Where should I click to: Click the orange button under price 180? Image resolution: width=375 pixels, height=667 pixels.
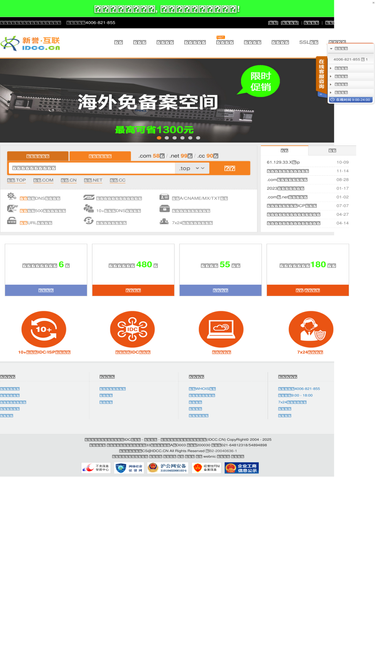308,290
